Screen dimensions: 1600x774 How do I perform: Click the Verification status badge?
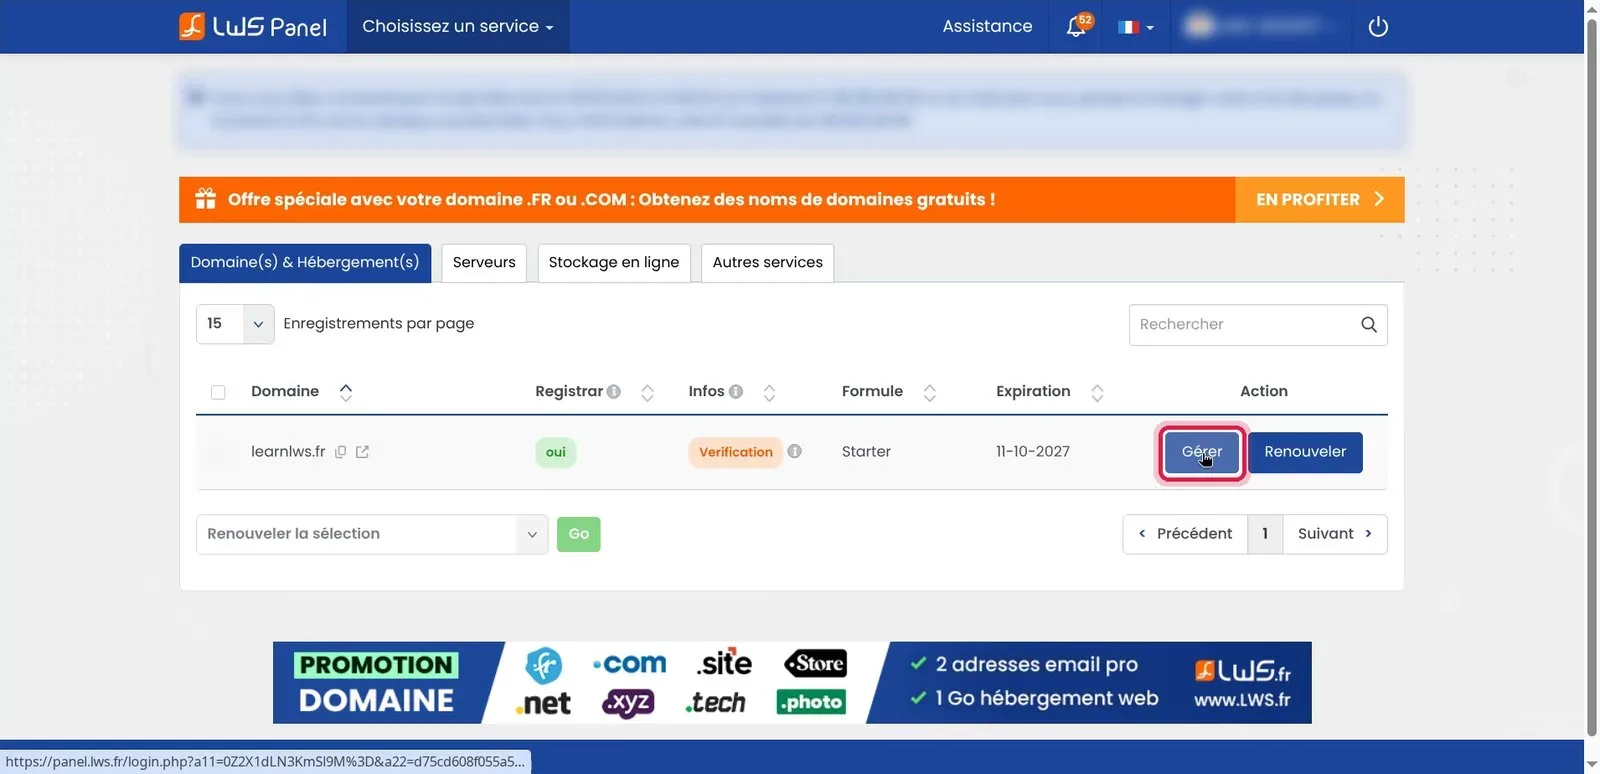[735, 452]
